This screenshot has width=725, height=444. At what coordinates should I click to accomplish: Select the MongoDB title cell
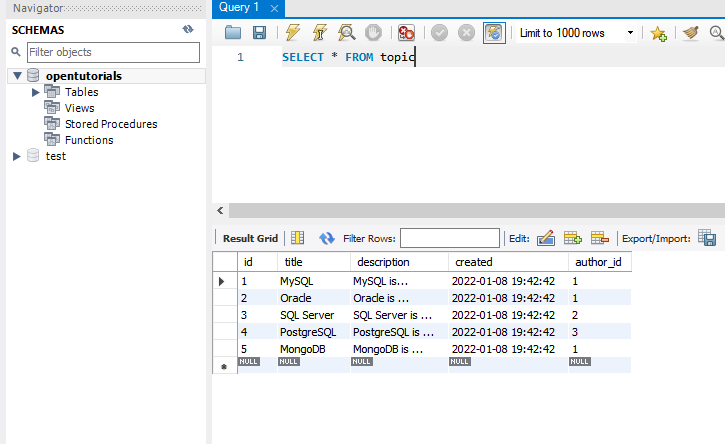314,349
